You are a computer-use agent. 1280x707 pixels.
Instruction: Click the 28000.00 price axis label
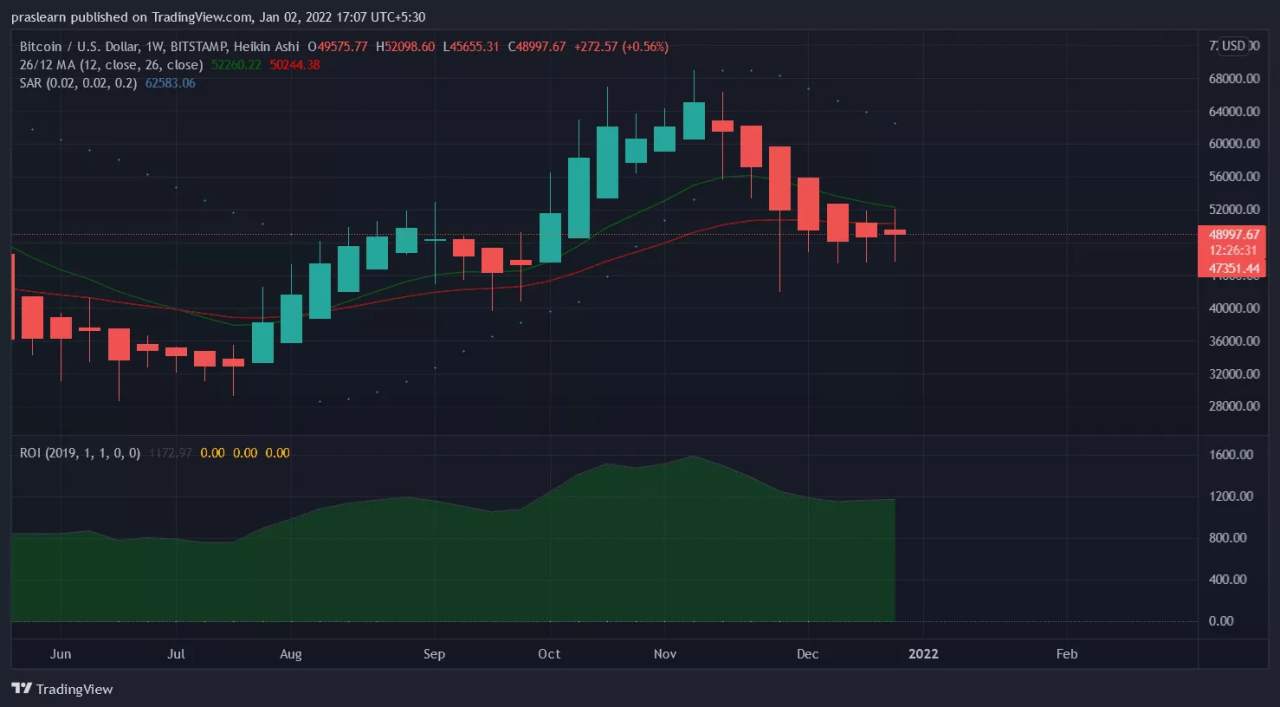(x=1232, y=407)
